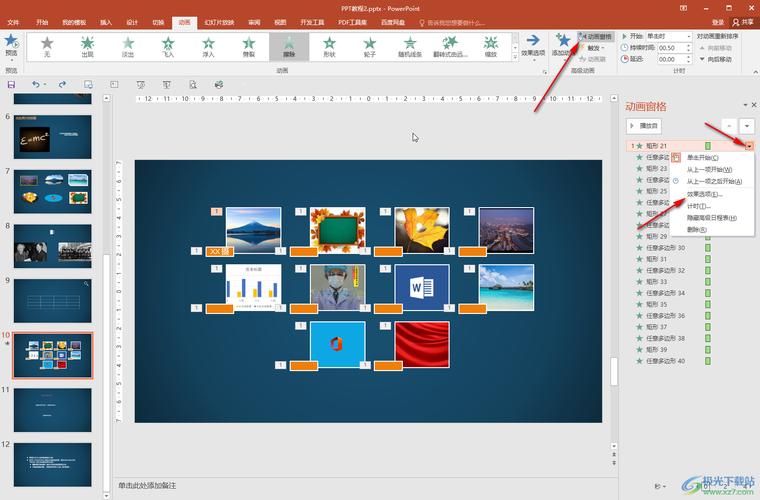This screenshot has height=500, width=760.
Task: Click Move Later (向后移动) reorder button
Action: pos(716,59)
